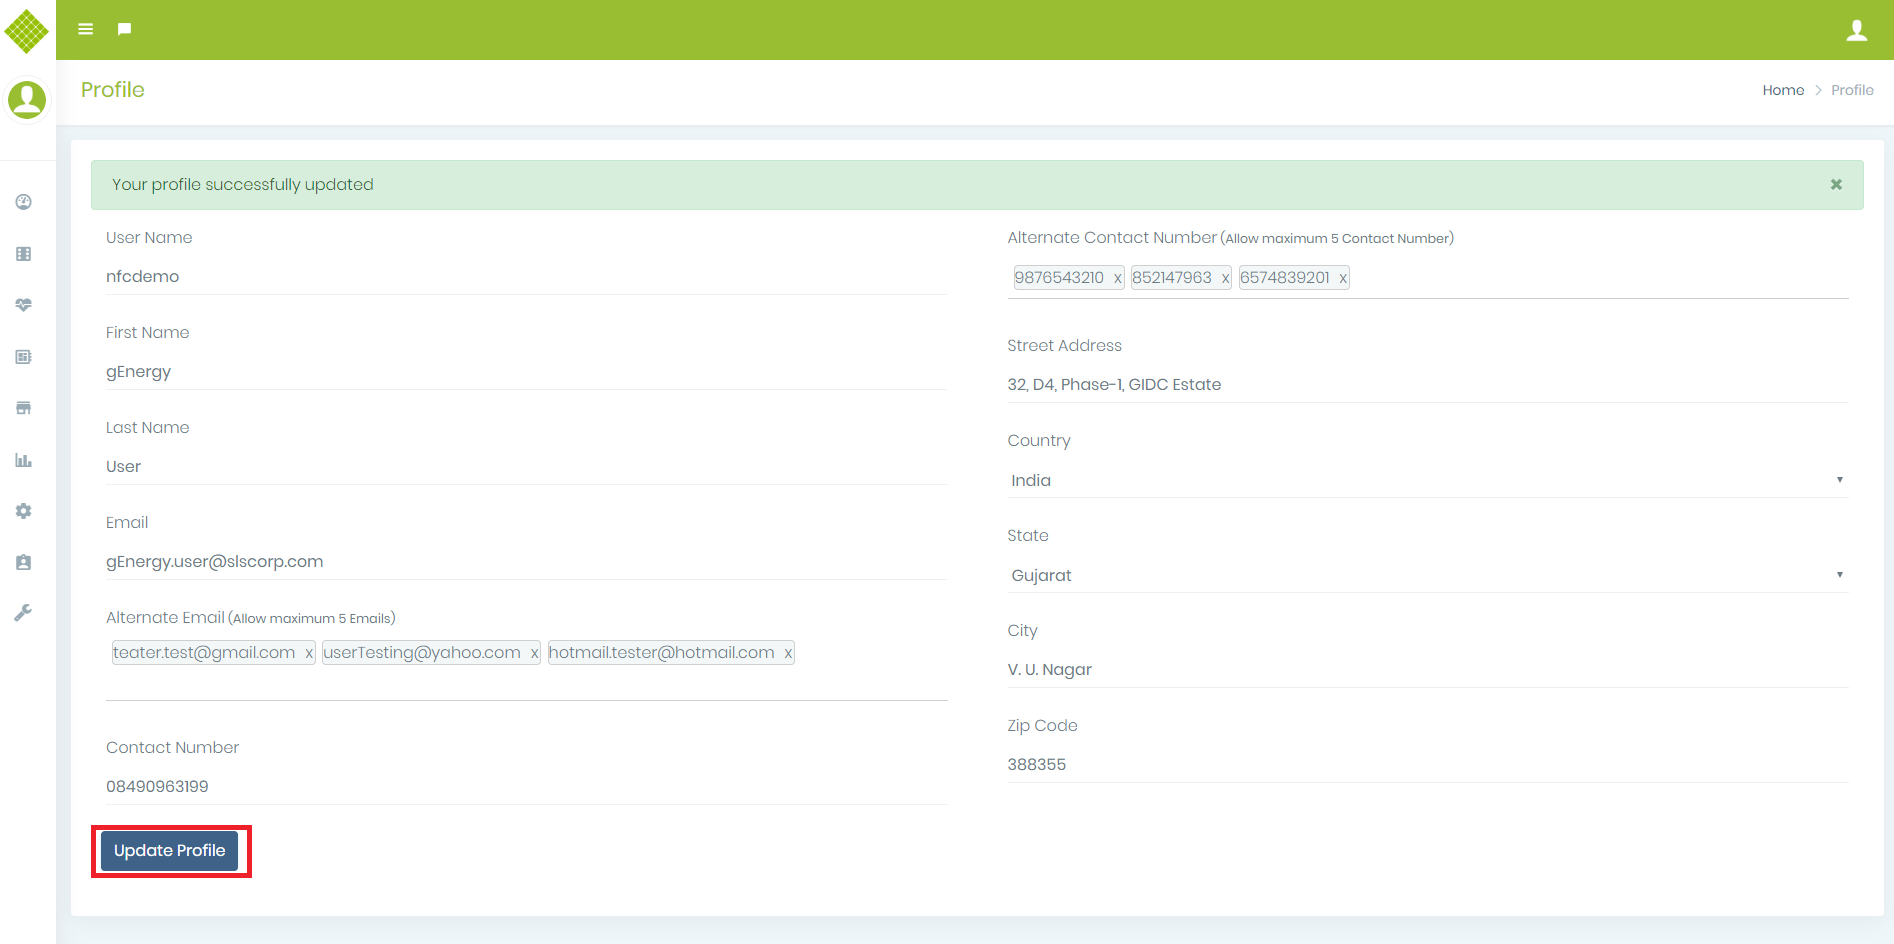Expand the Country dropdown showing India
This screenshot has height=944, width=1894.
[1427, 480]
